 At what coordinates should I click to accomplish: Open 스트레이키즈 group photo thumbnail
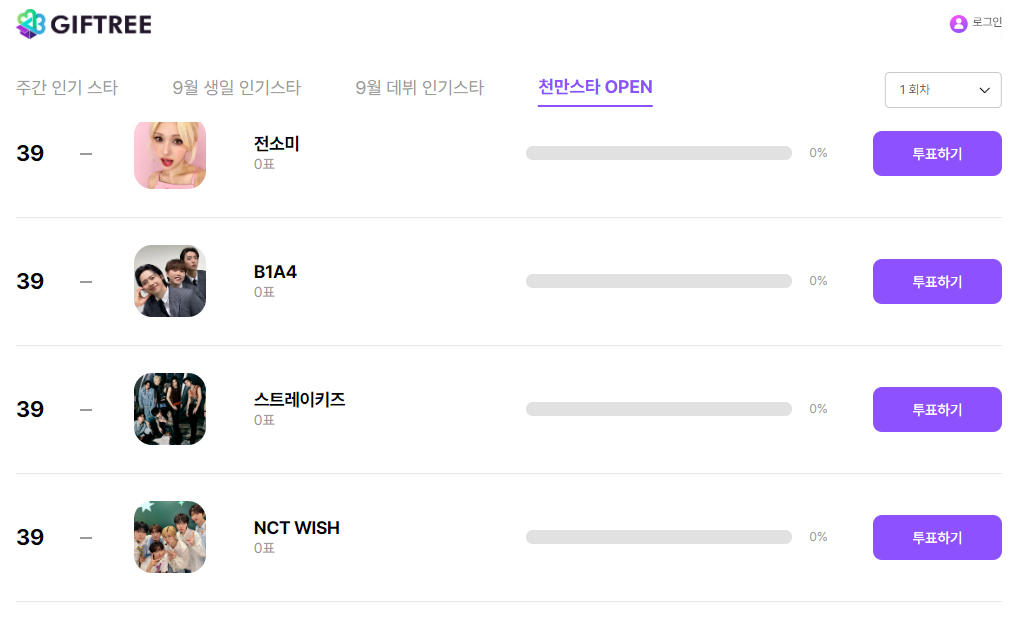click(170, 409)
